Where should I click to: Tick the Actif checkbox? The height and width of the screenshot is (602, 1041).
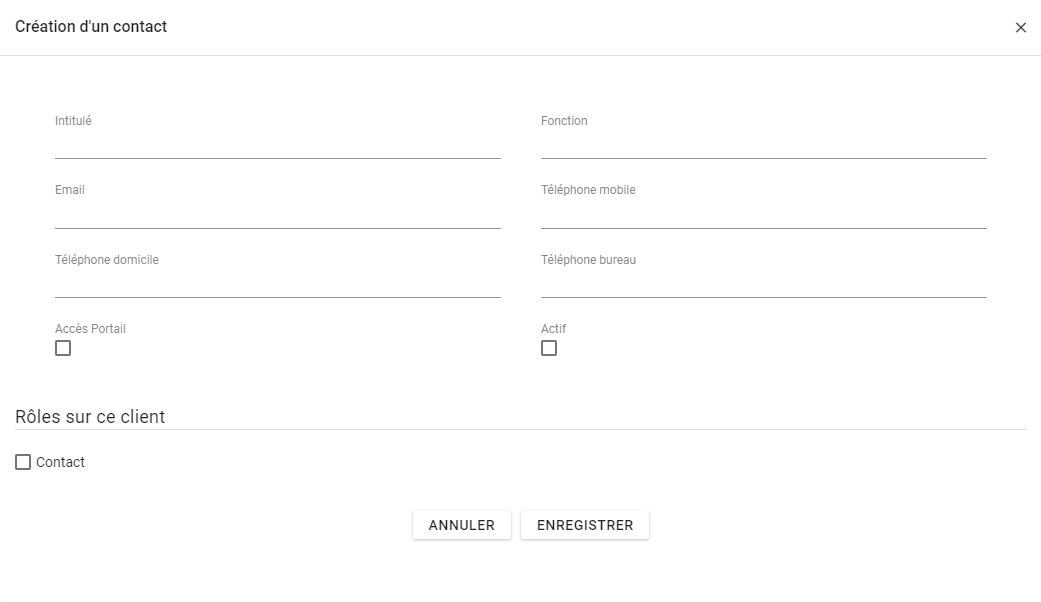tap(549, 348)
